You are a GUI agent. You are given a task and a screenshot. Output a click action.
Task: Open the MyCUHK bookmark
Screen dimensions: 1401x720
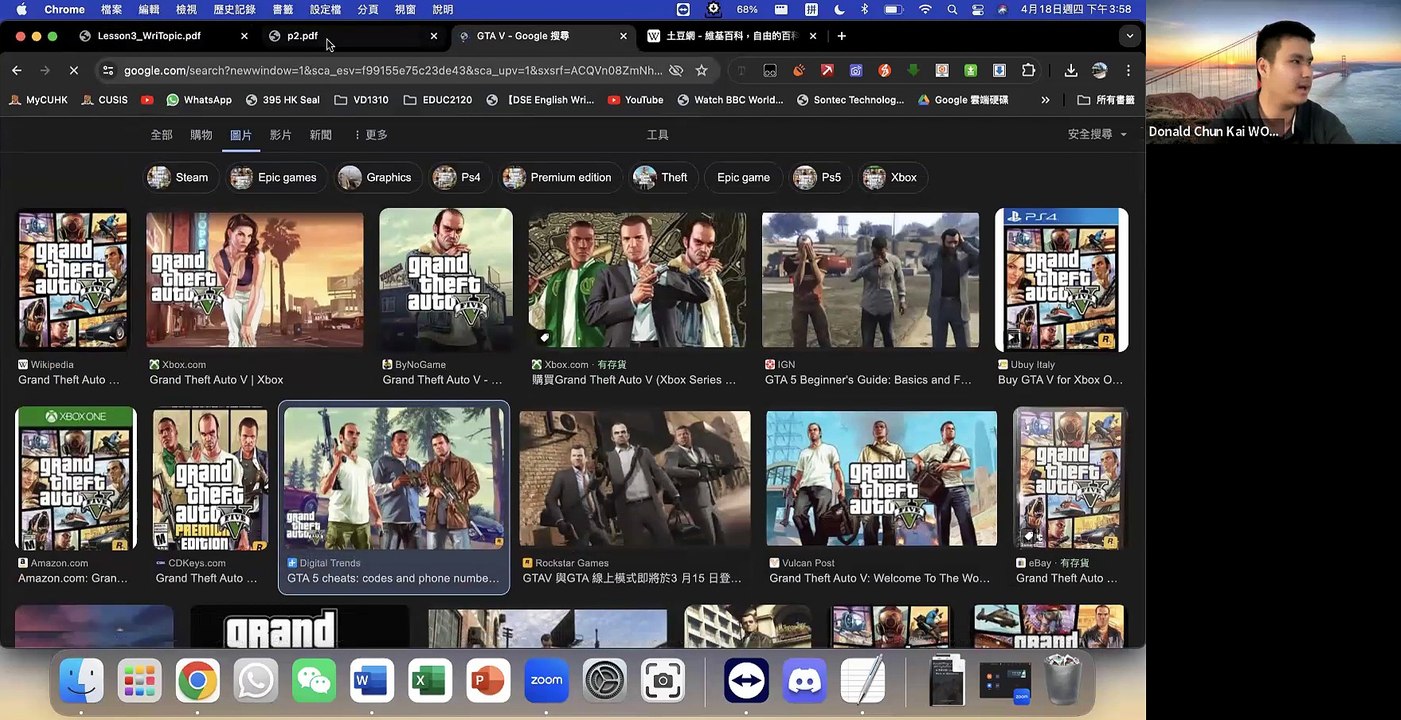tap(40, 100)
